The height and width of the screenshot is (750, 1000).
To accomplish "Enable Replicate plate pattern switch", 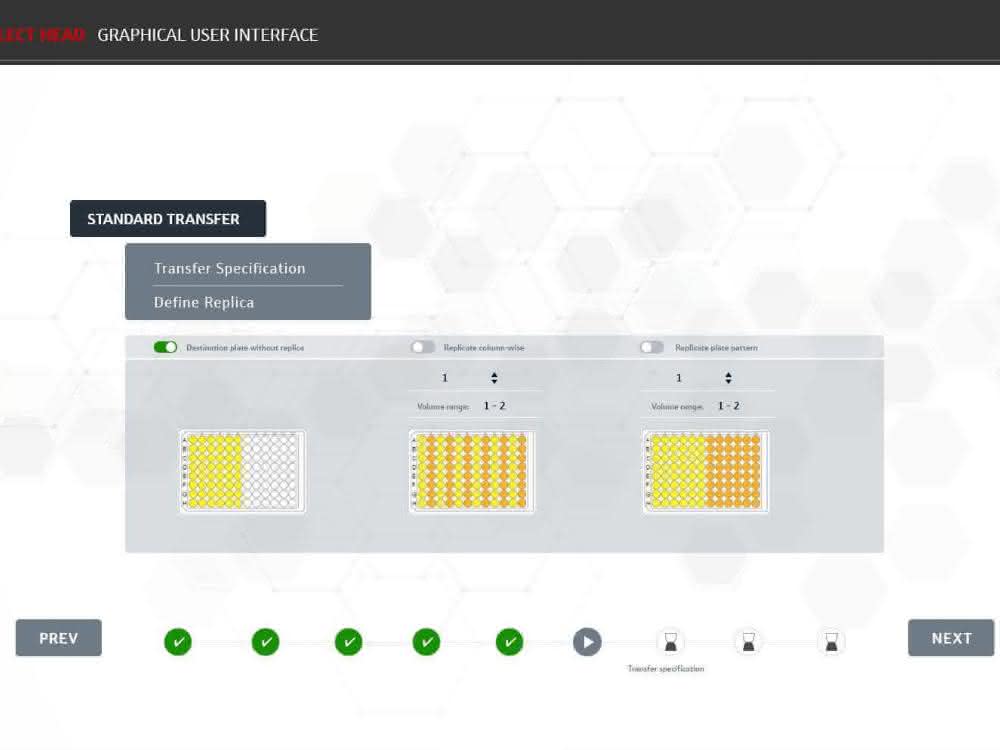I will [652, 347].
